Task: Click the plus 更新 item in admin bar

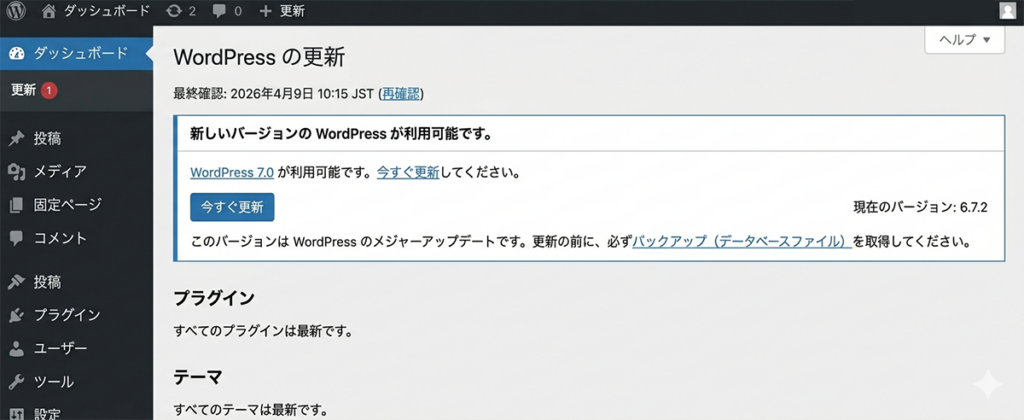Action: (281, 11)
